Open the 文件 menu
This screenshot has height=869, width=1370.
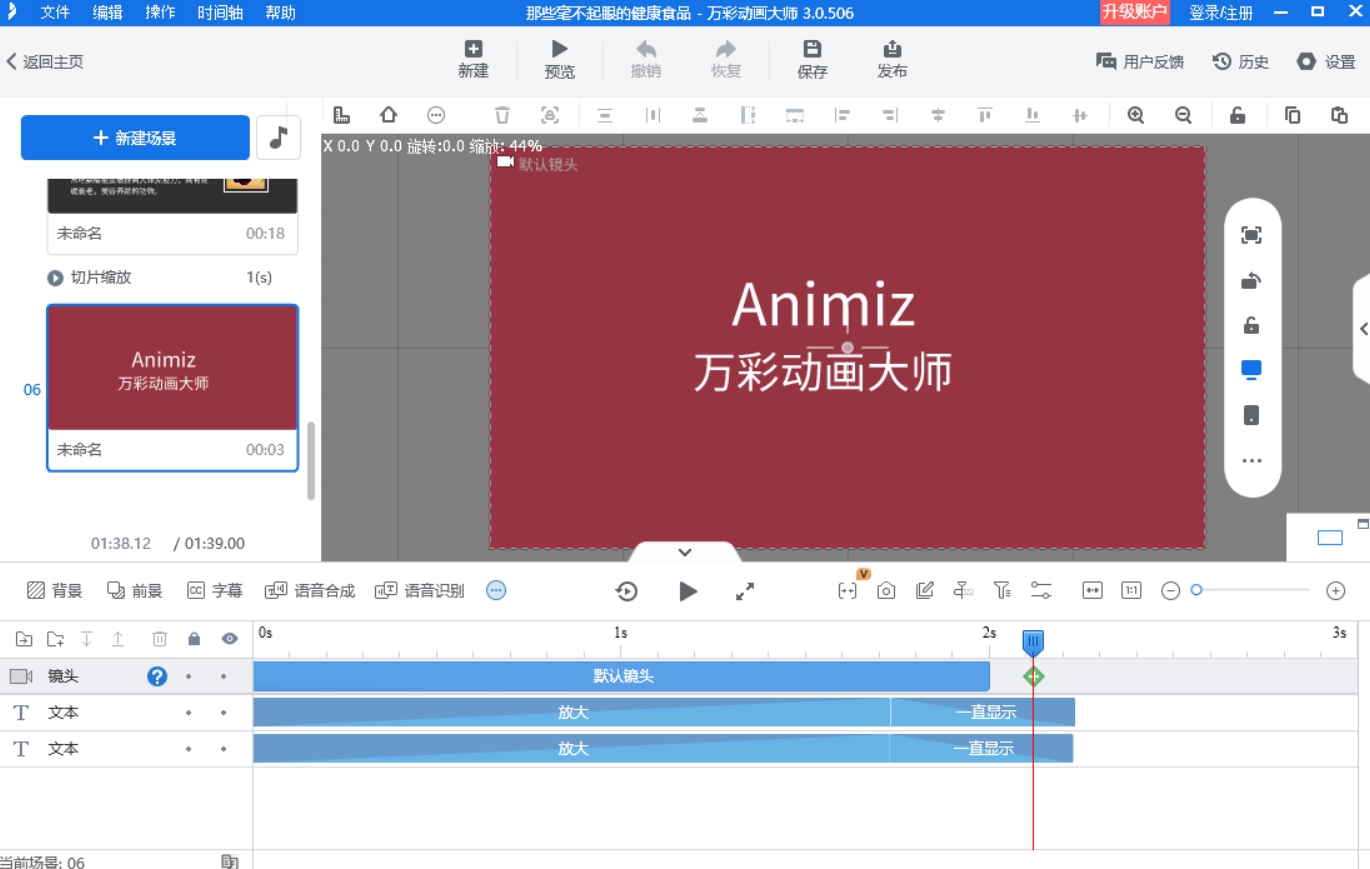tap(55, 13)
